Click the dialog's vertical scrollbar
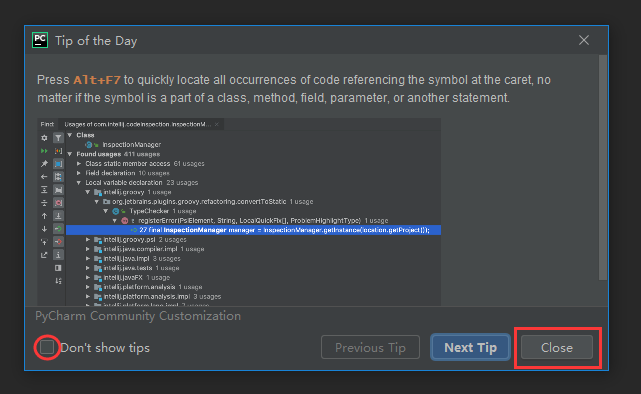Viewport: 641px width, 394px height. click(x=603, y=168)
